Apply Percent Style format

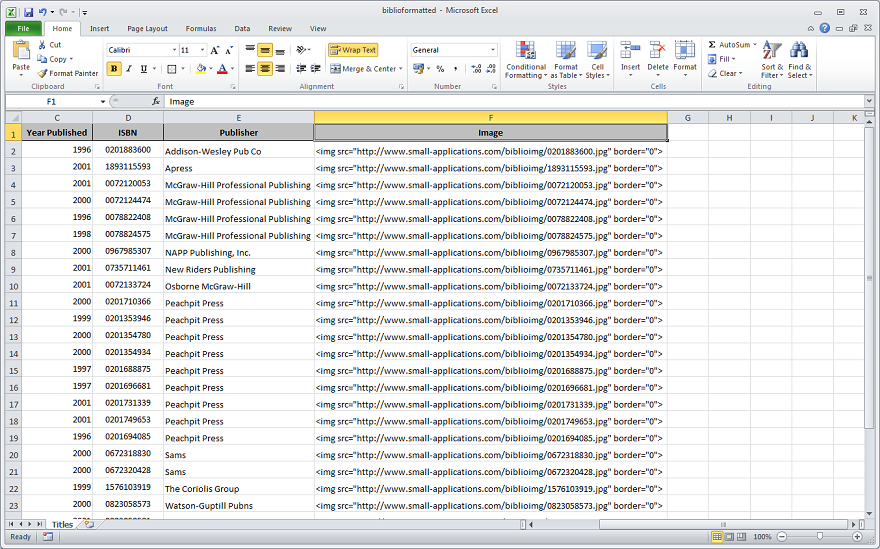[x=441, y=69]
